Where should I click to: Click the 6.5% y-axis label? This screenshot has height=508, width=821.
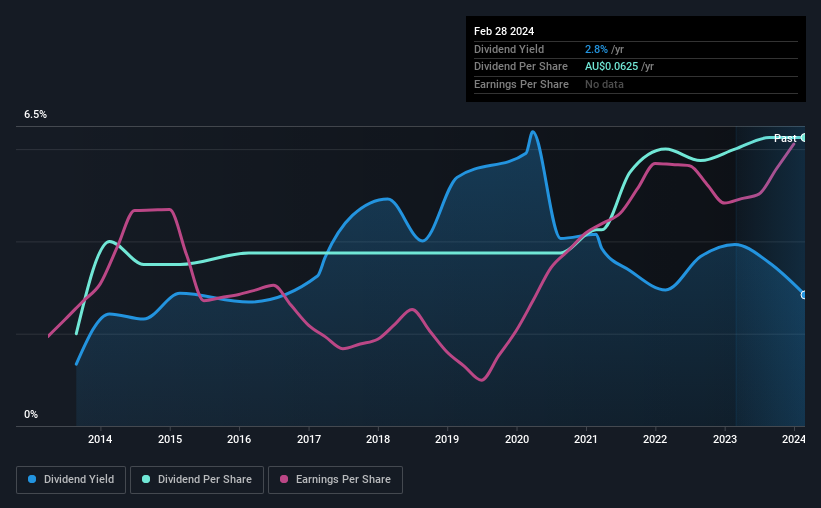(x=36, y=115)
